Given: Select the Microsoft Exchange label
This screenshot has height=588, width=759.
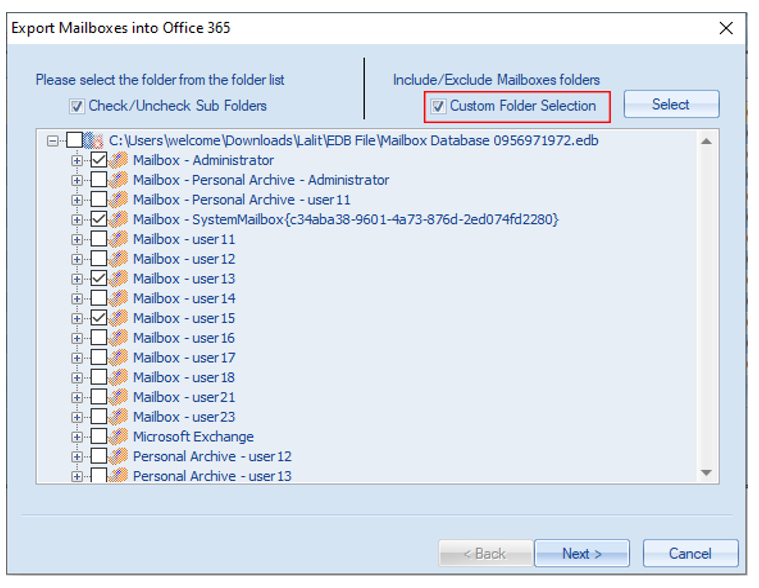Looking at the screenshot, I should [193, 437].
